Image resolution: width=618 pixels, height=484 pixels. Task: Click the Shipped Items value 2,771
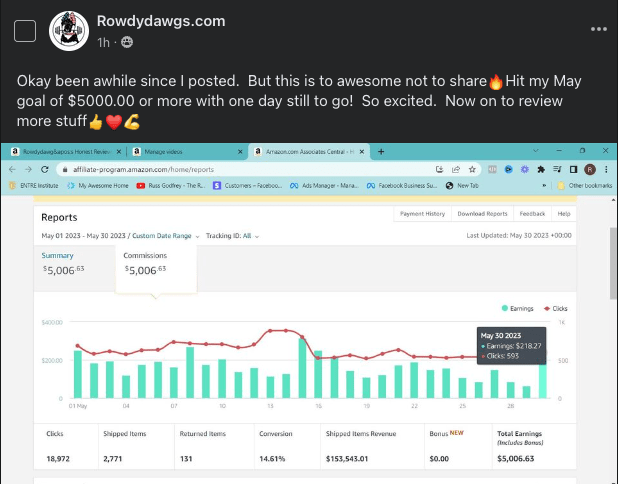(113, 459)
